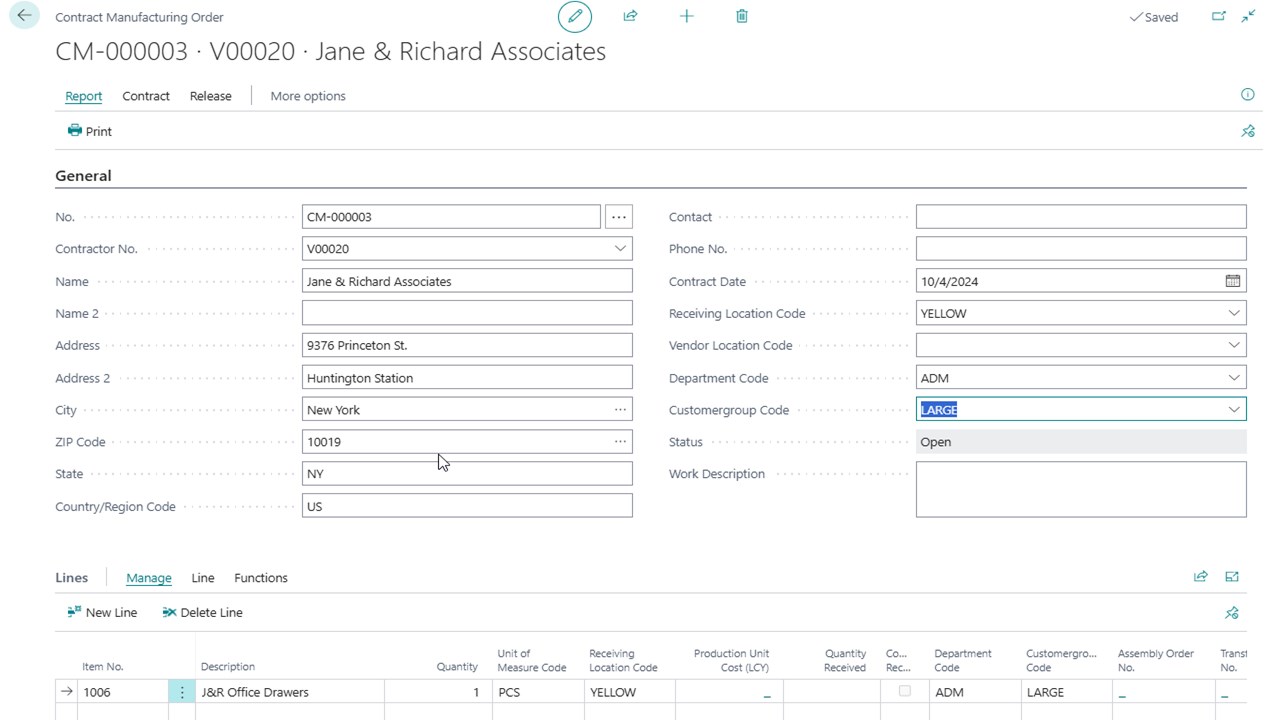The height and width of the screenshot is (720, 1280).
Task: Open the Receiving Location Code dropdown
Action: point(1233,313)
